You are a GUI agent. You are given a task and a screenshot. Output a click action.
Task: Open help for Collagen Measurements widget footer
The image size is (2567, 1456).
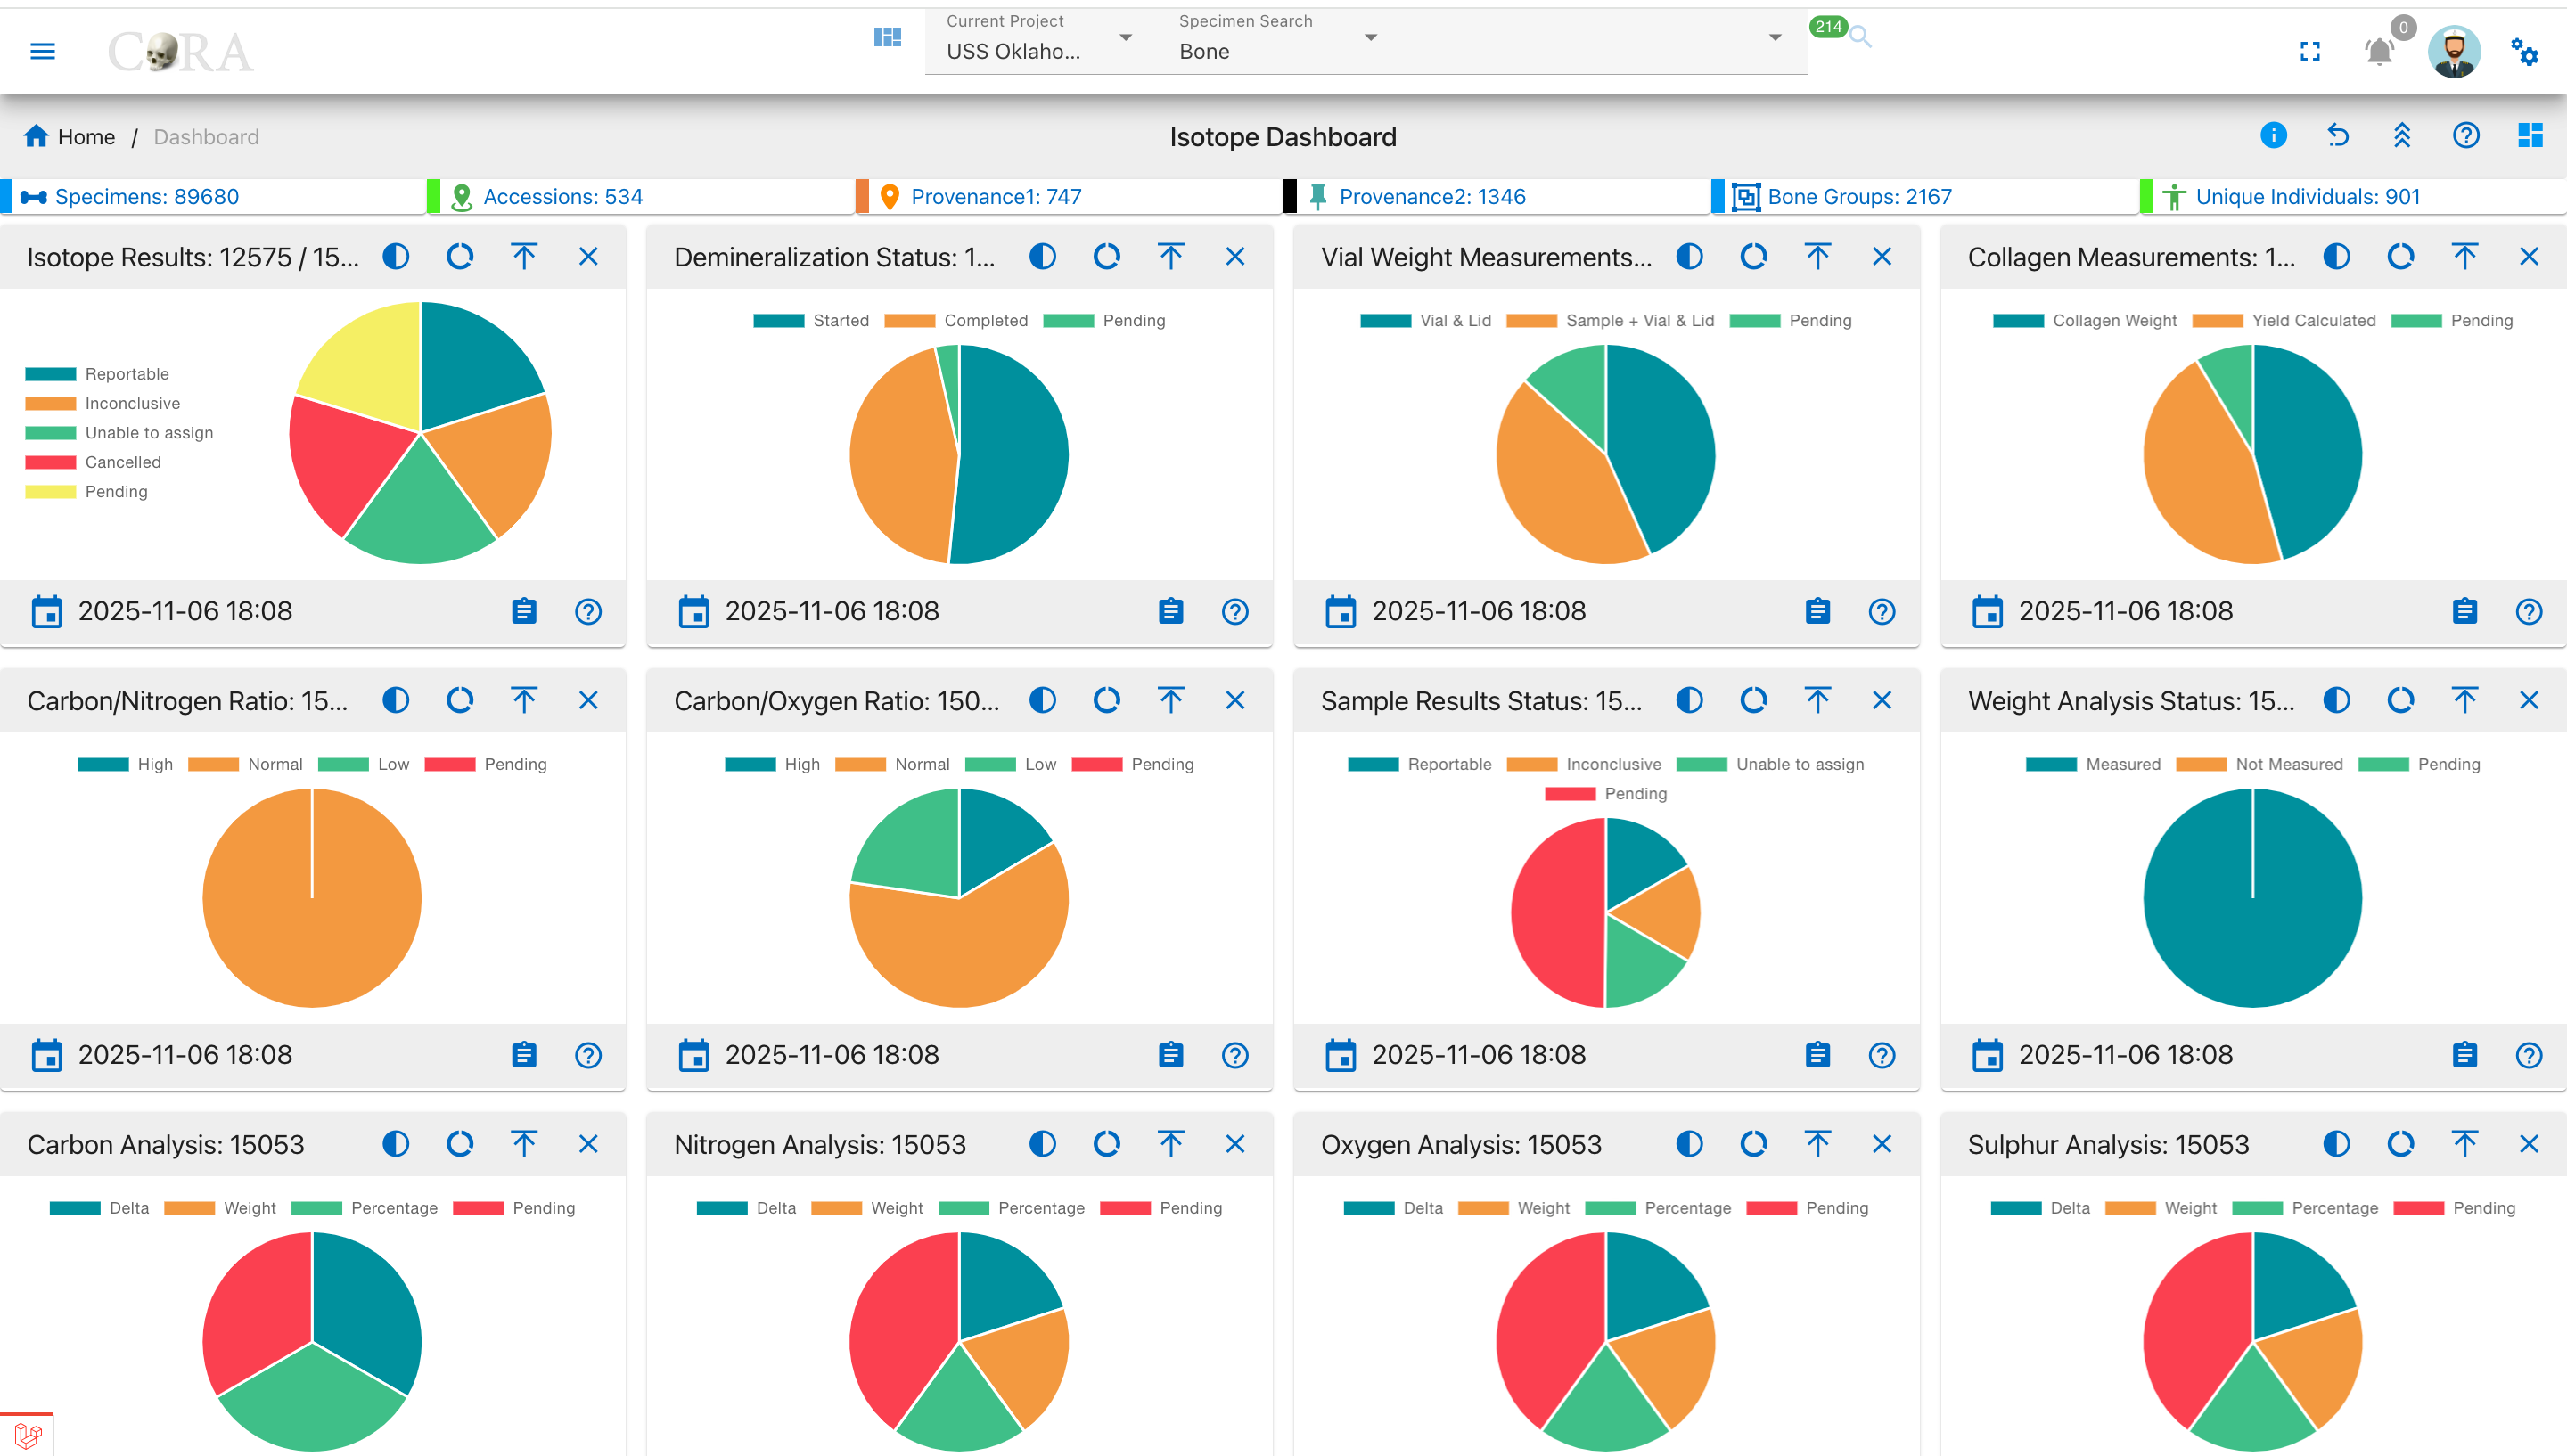click(x=2529, y=611)
